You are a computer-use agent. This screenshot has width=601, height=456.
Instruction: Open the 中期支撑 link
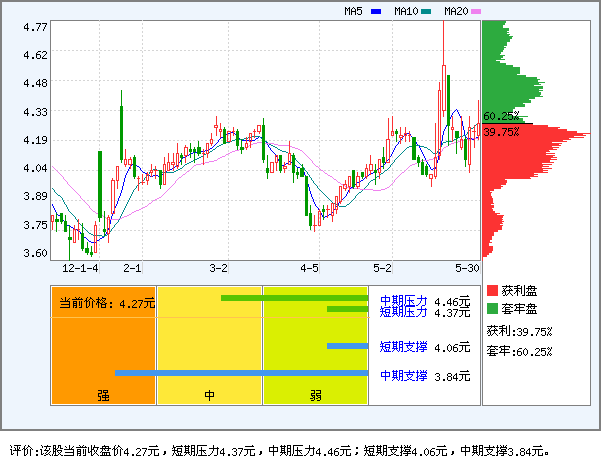(x=403, y=375)
